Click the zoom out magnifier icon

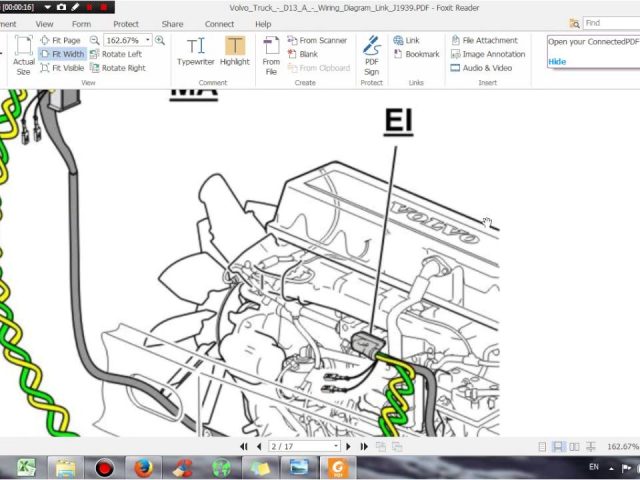pos(94,40)
